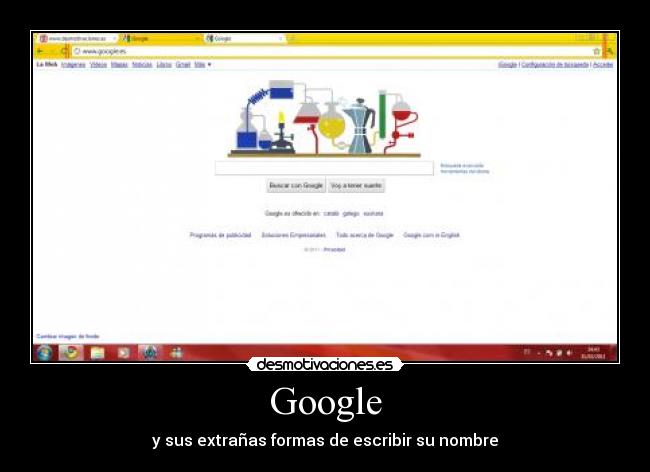Click the favicon of the desmotivaciones tab
650x472 pixels.
[43, 39]
